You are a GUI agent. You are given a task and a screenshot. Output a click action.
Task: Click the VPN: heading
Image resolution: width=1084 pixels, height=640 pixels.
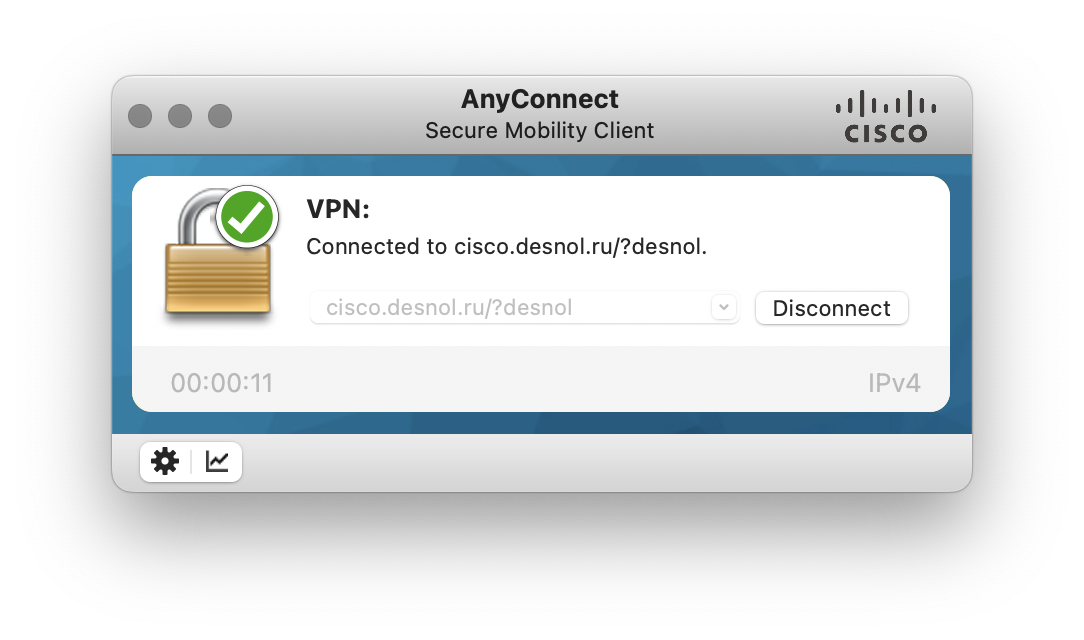click(x=338, y=209)
